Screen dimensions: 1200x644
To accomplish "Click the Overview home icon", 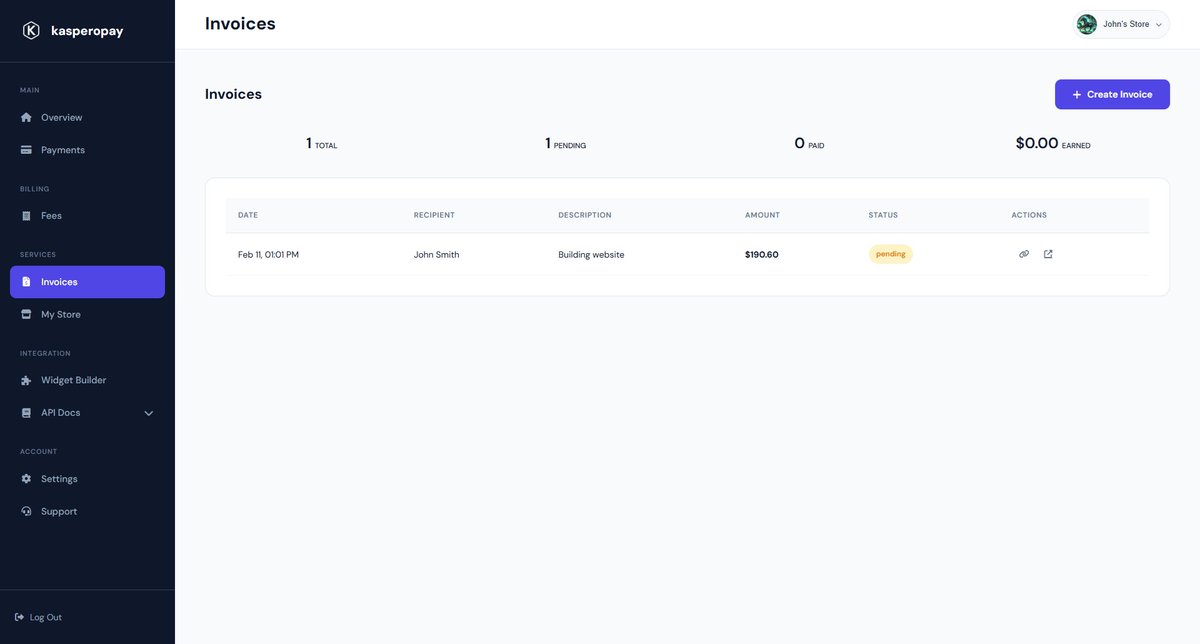I will pos(27,117).
